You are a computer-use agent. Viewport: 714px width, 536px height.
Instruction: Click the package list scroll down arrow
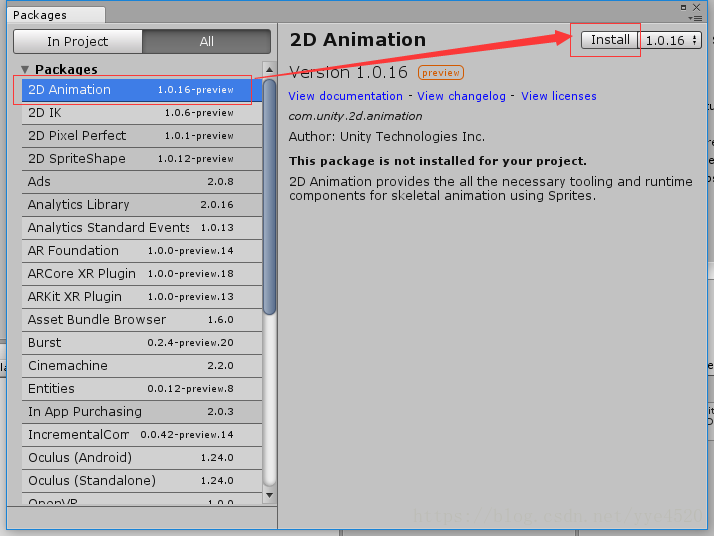[x=270, y=495]
